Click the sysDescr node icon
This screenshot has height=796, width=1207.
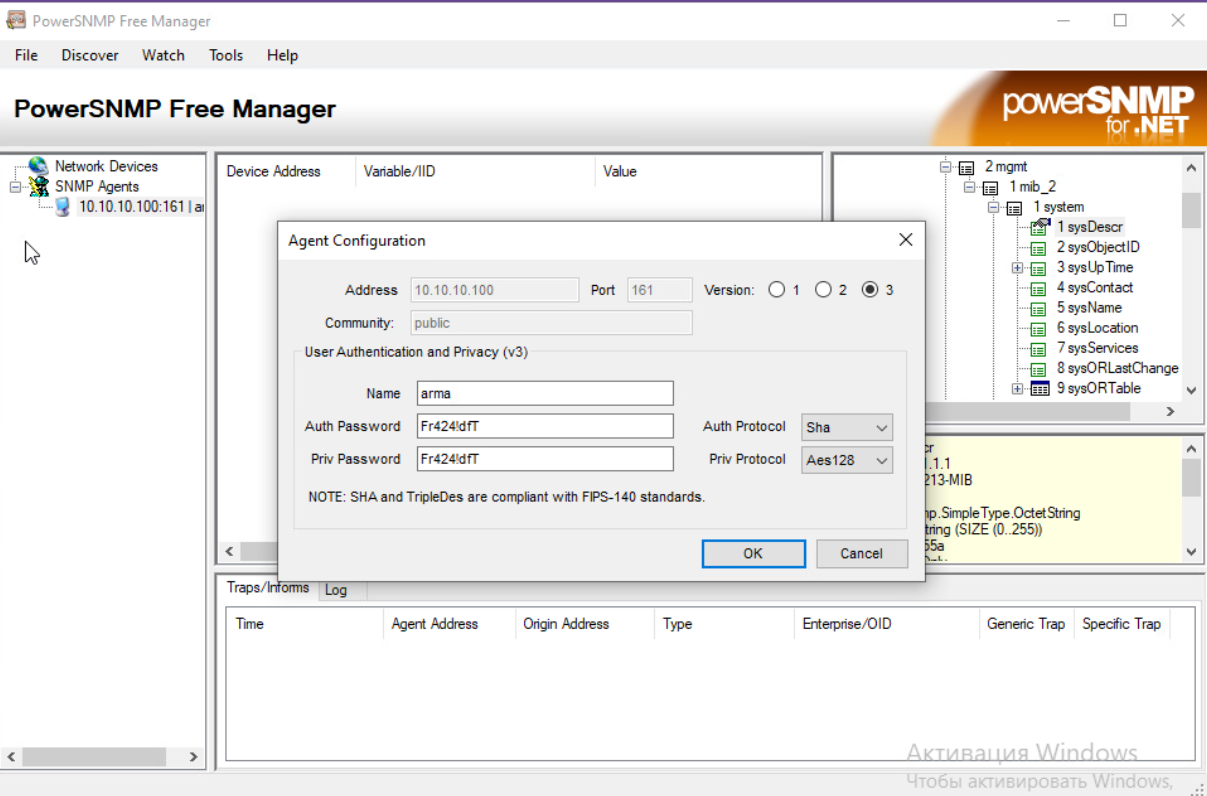click(1039, 227)
